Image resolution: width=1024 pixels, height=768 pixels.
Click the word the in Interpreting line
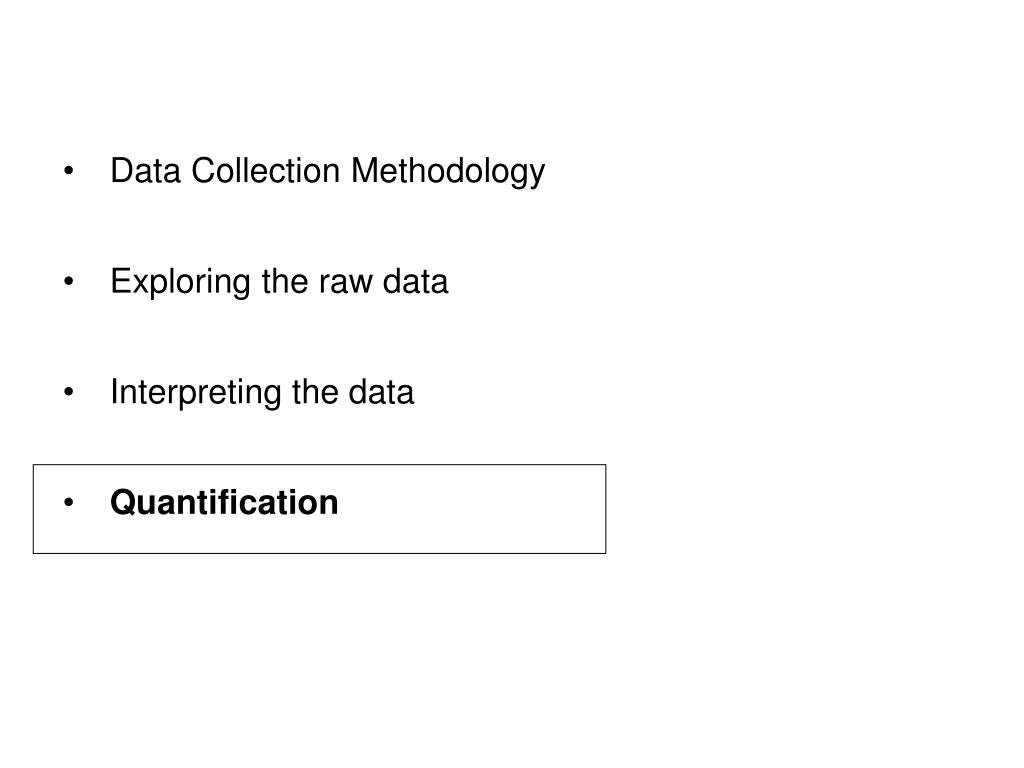click(x=315, y=392)
